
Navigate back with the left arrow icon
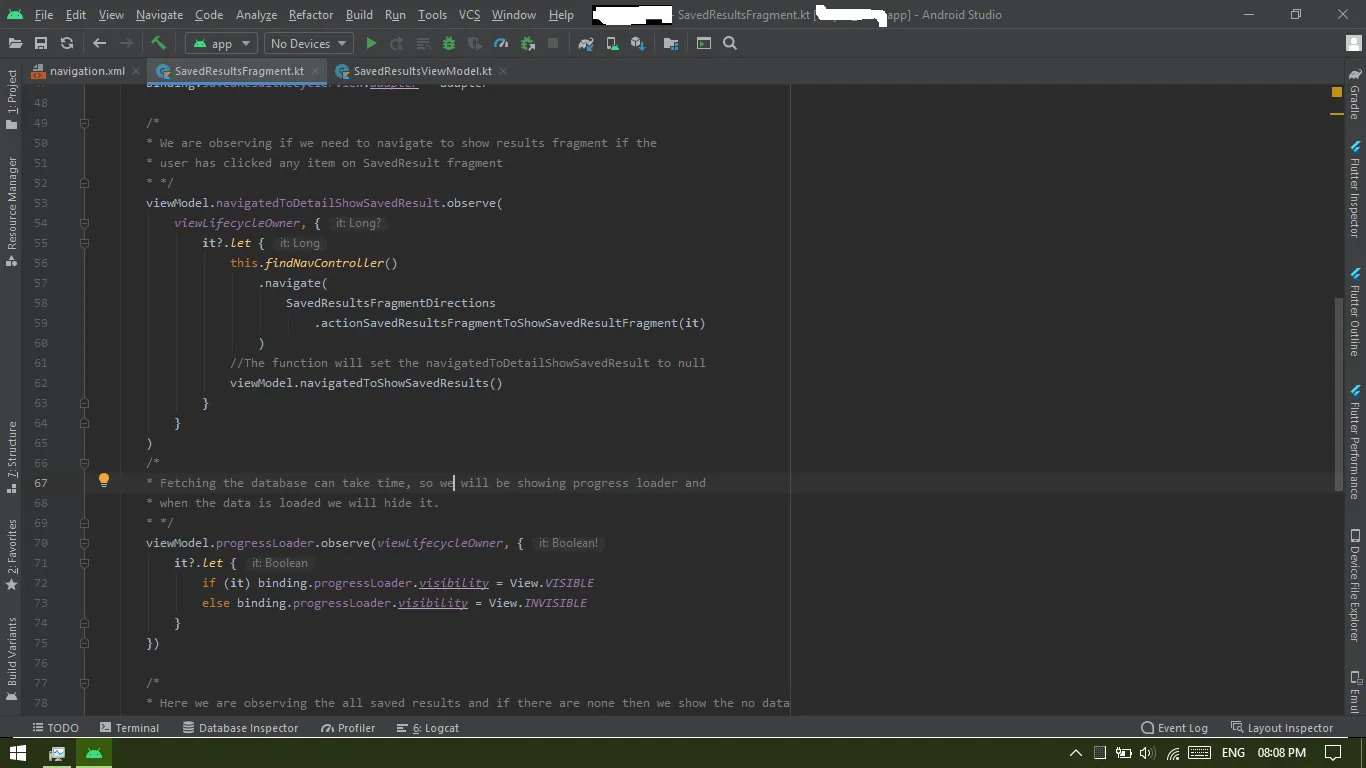[99, 43]
